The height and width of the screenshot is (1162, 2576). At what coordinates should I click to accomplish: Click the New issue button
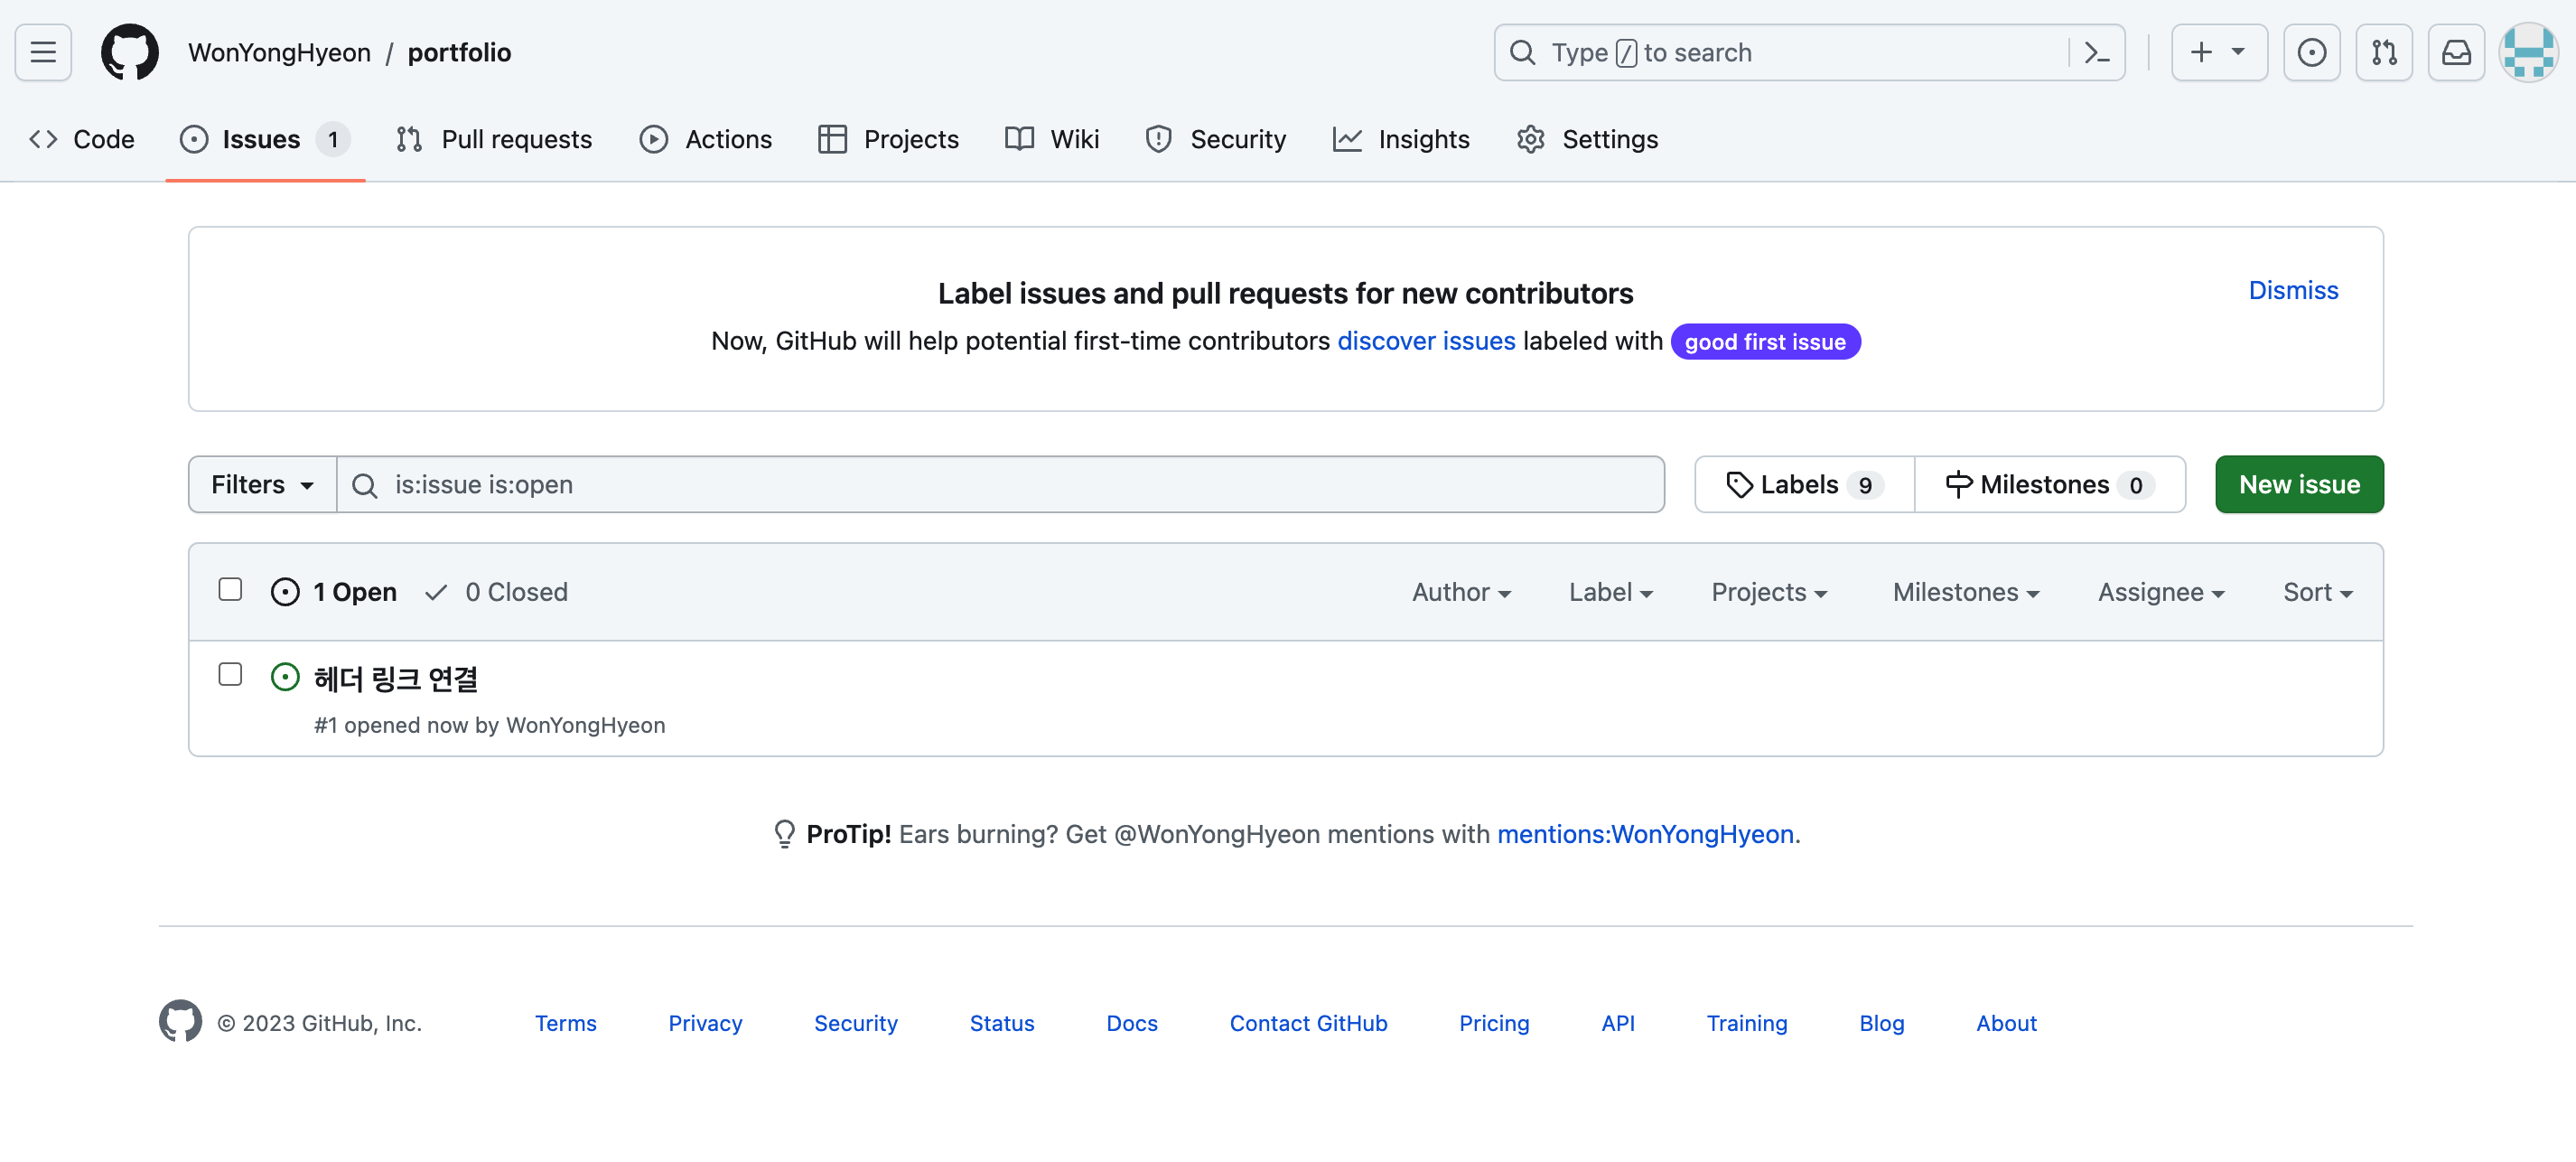(x=2299, y=484)
